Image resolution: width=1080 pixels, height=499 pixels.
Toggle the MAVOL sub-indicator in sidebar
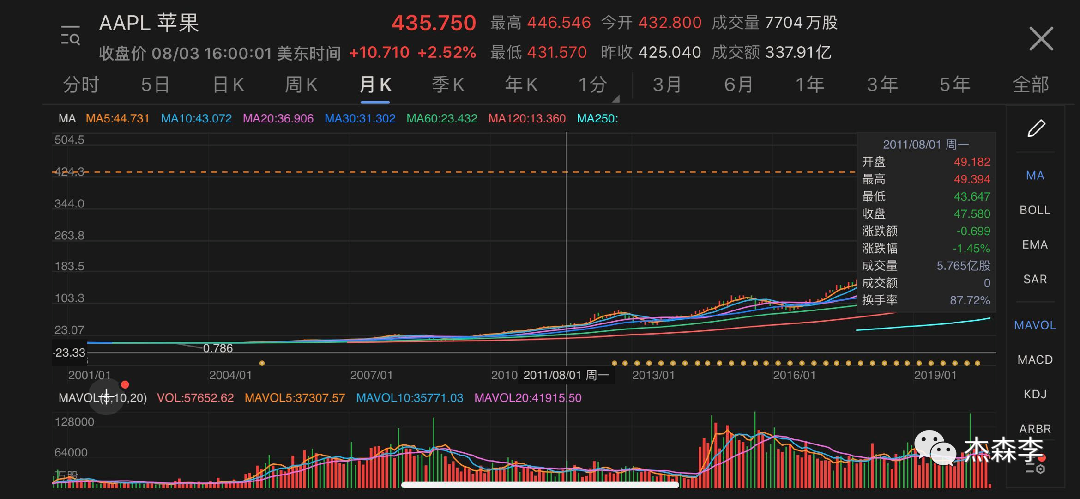pyautogui.click(x=1035, y=325)
